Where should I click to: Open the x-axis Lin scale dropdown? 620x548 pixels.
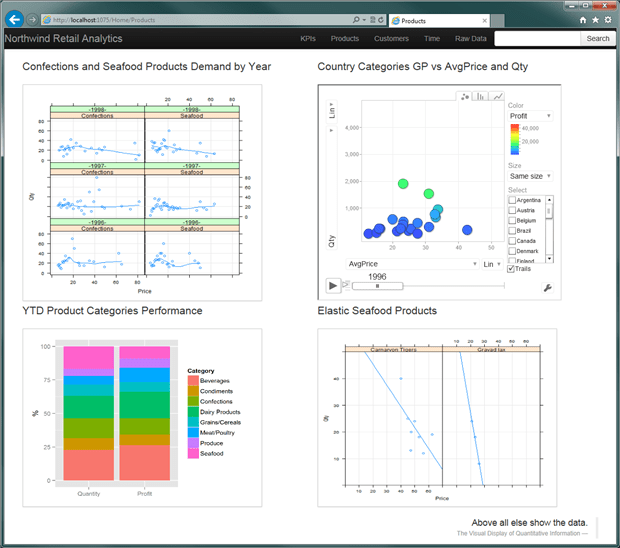(x=492, y=264)
